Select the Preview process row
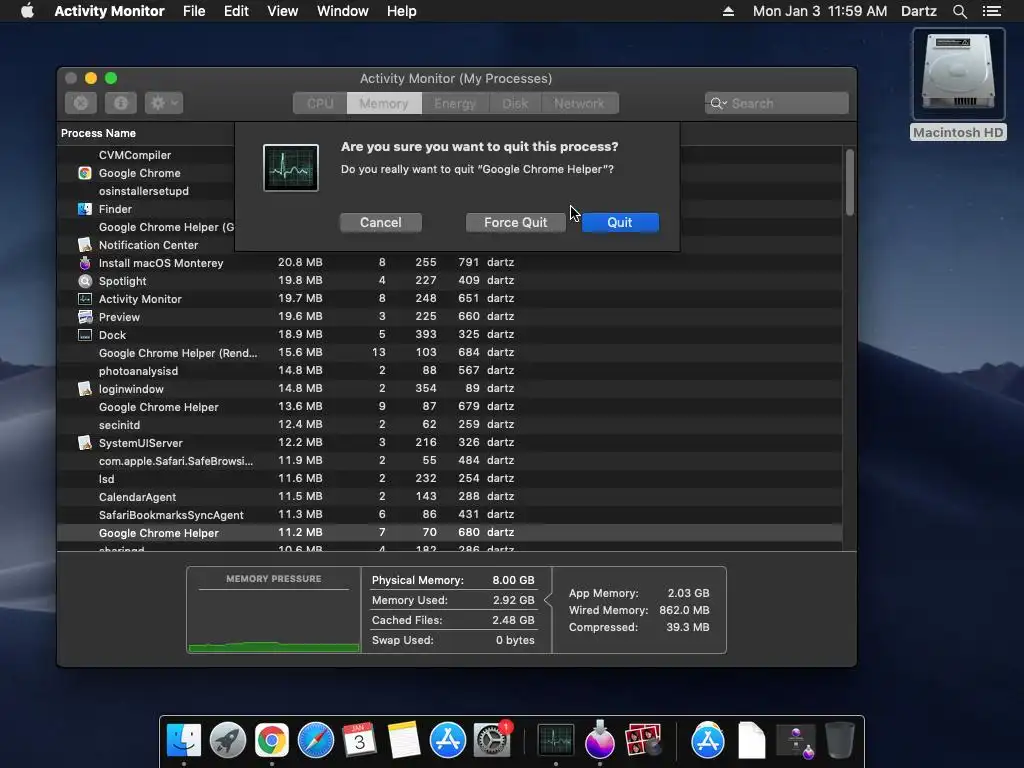 pyautogui.click(x=449, y=317)
